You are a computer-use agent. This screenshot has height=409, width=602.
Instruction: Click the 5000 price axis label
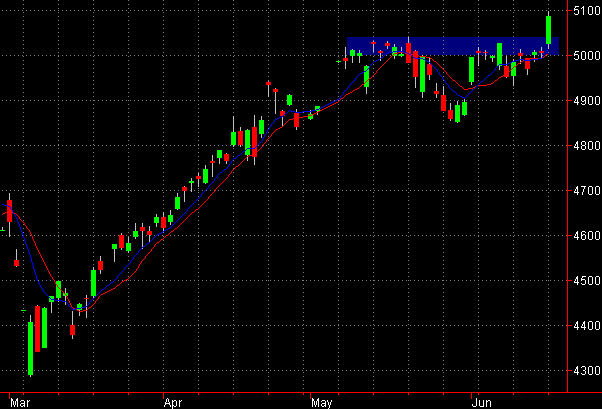coord(587,56)
